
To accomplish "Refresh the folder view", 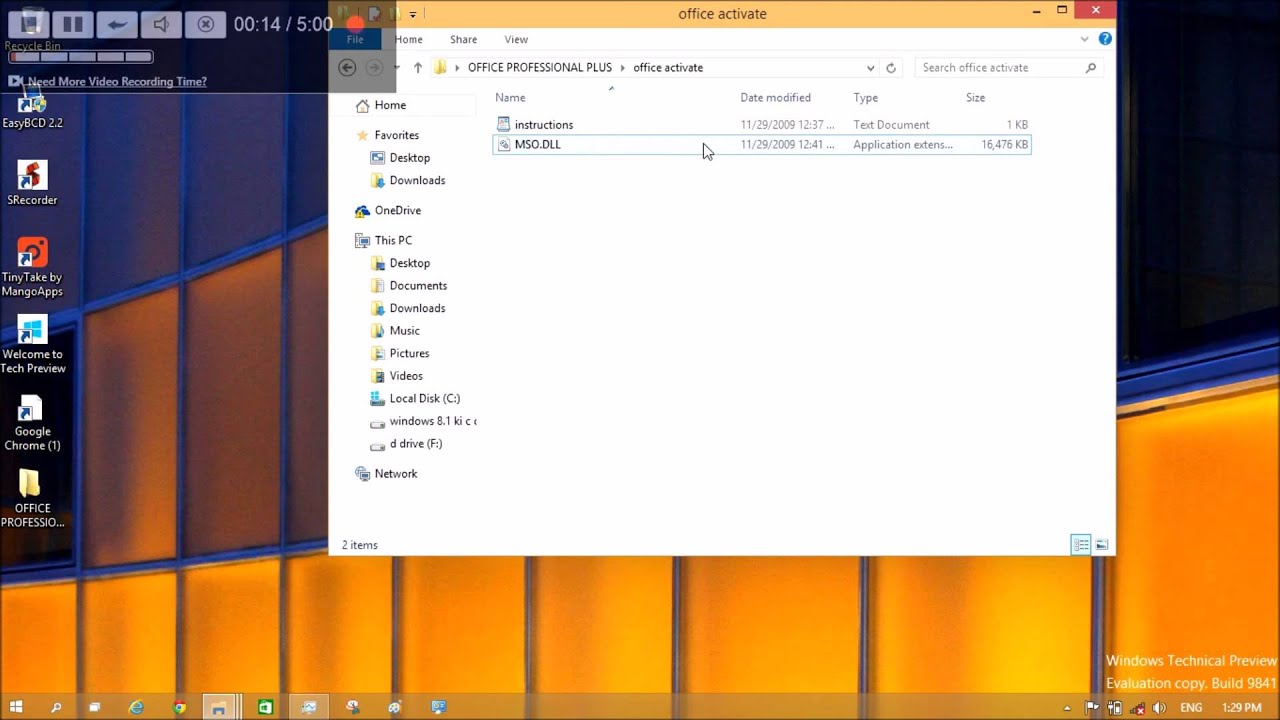I will [891, 68].
